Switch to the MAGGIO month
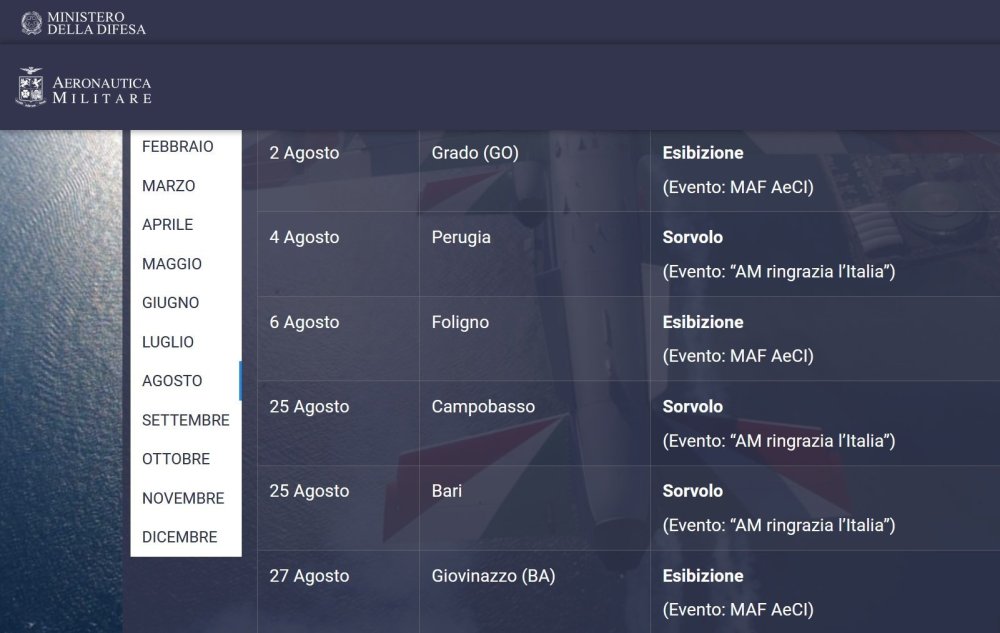 coord(172,264)
